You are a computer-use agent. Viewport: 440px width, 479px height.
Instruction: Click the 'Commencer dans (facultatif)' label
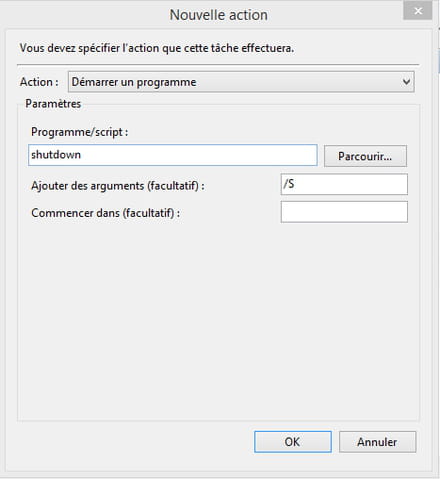[x=105, y=213]
